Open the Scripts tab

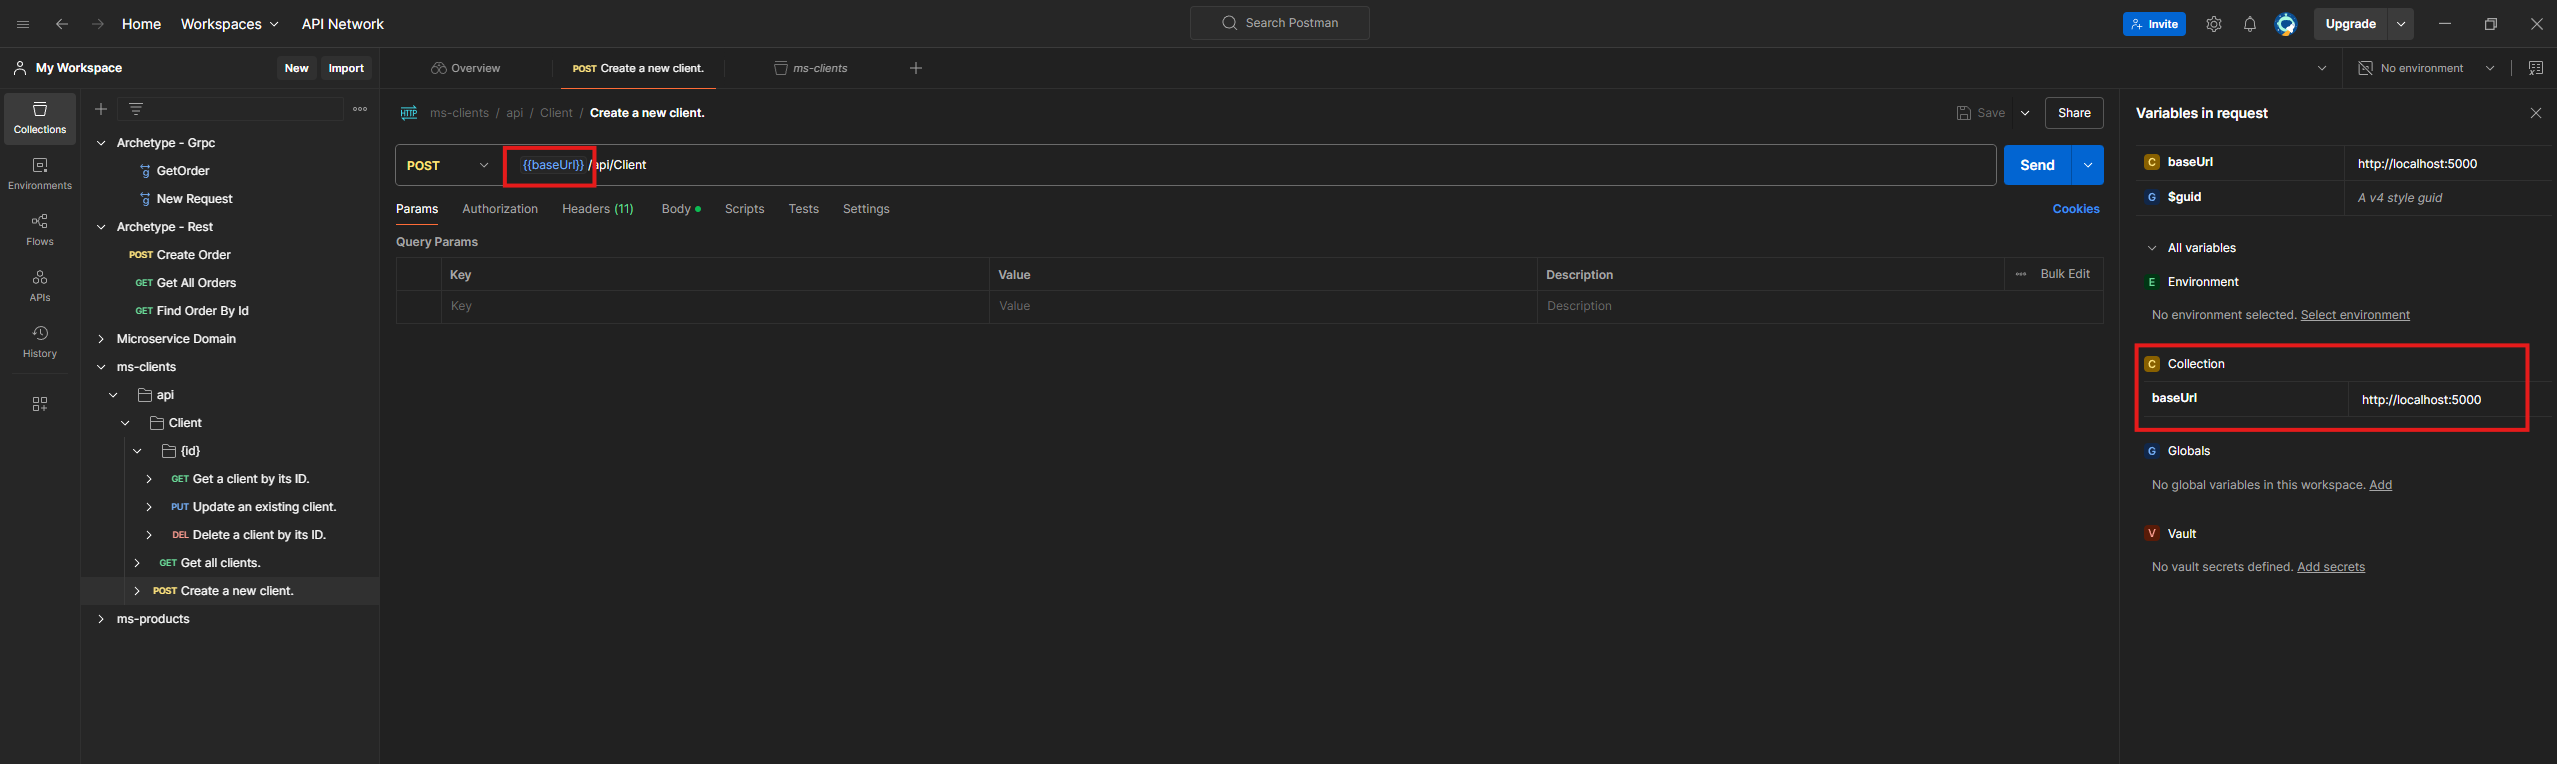click(744, 209)
